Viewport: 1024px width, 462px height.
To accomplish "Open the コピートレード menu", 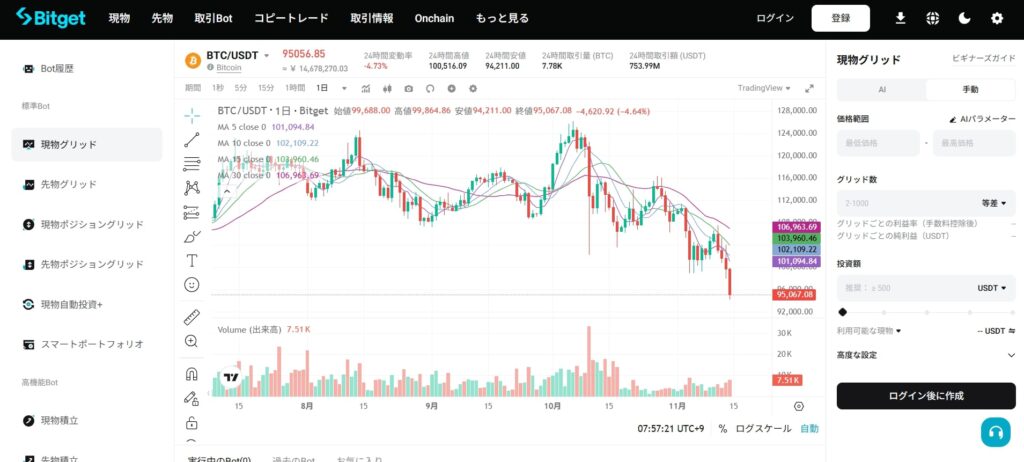I will coord(291,18).
